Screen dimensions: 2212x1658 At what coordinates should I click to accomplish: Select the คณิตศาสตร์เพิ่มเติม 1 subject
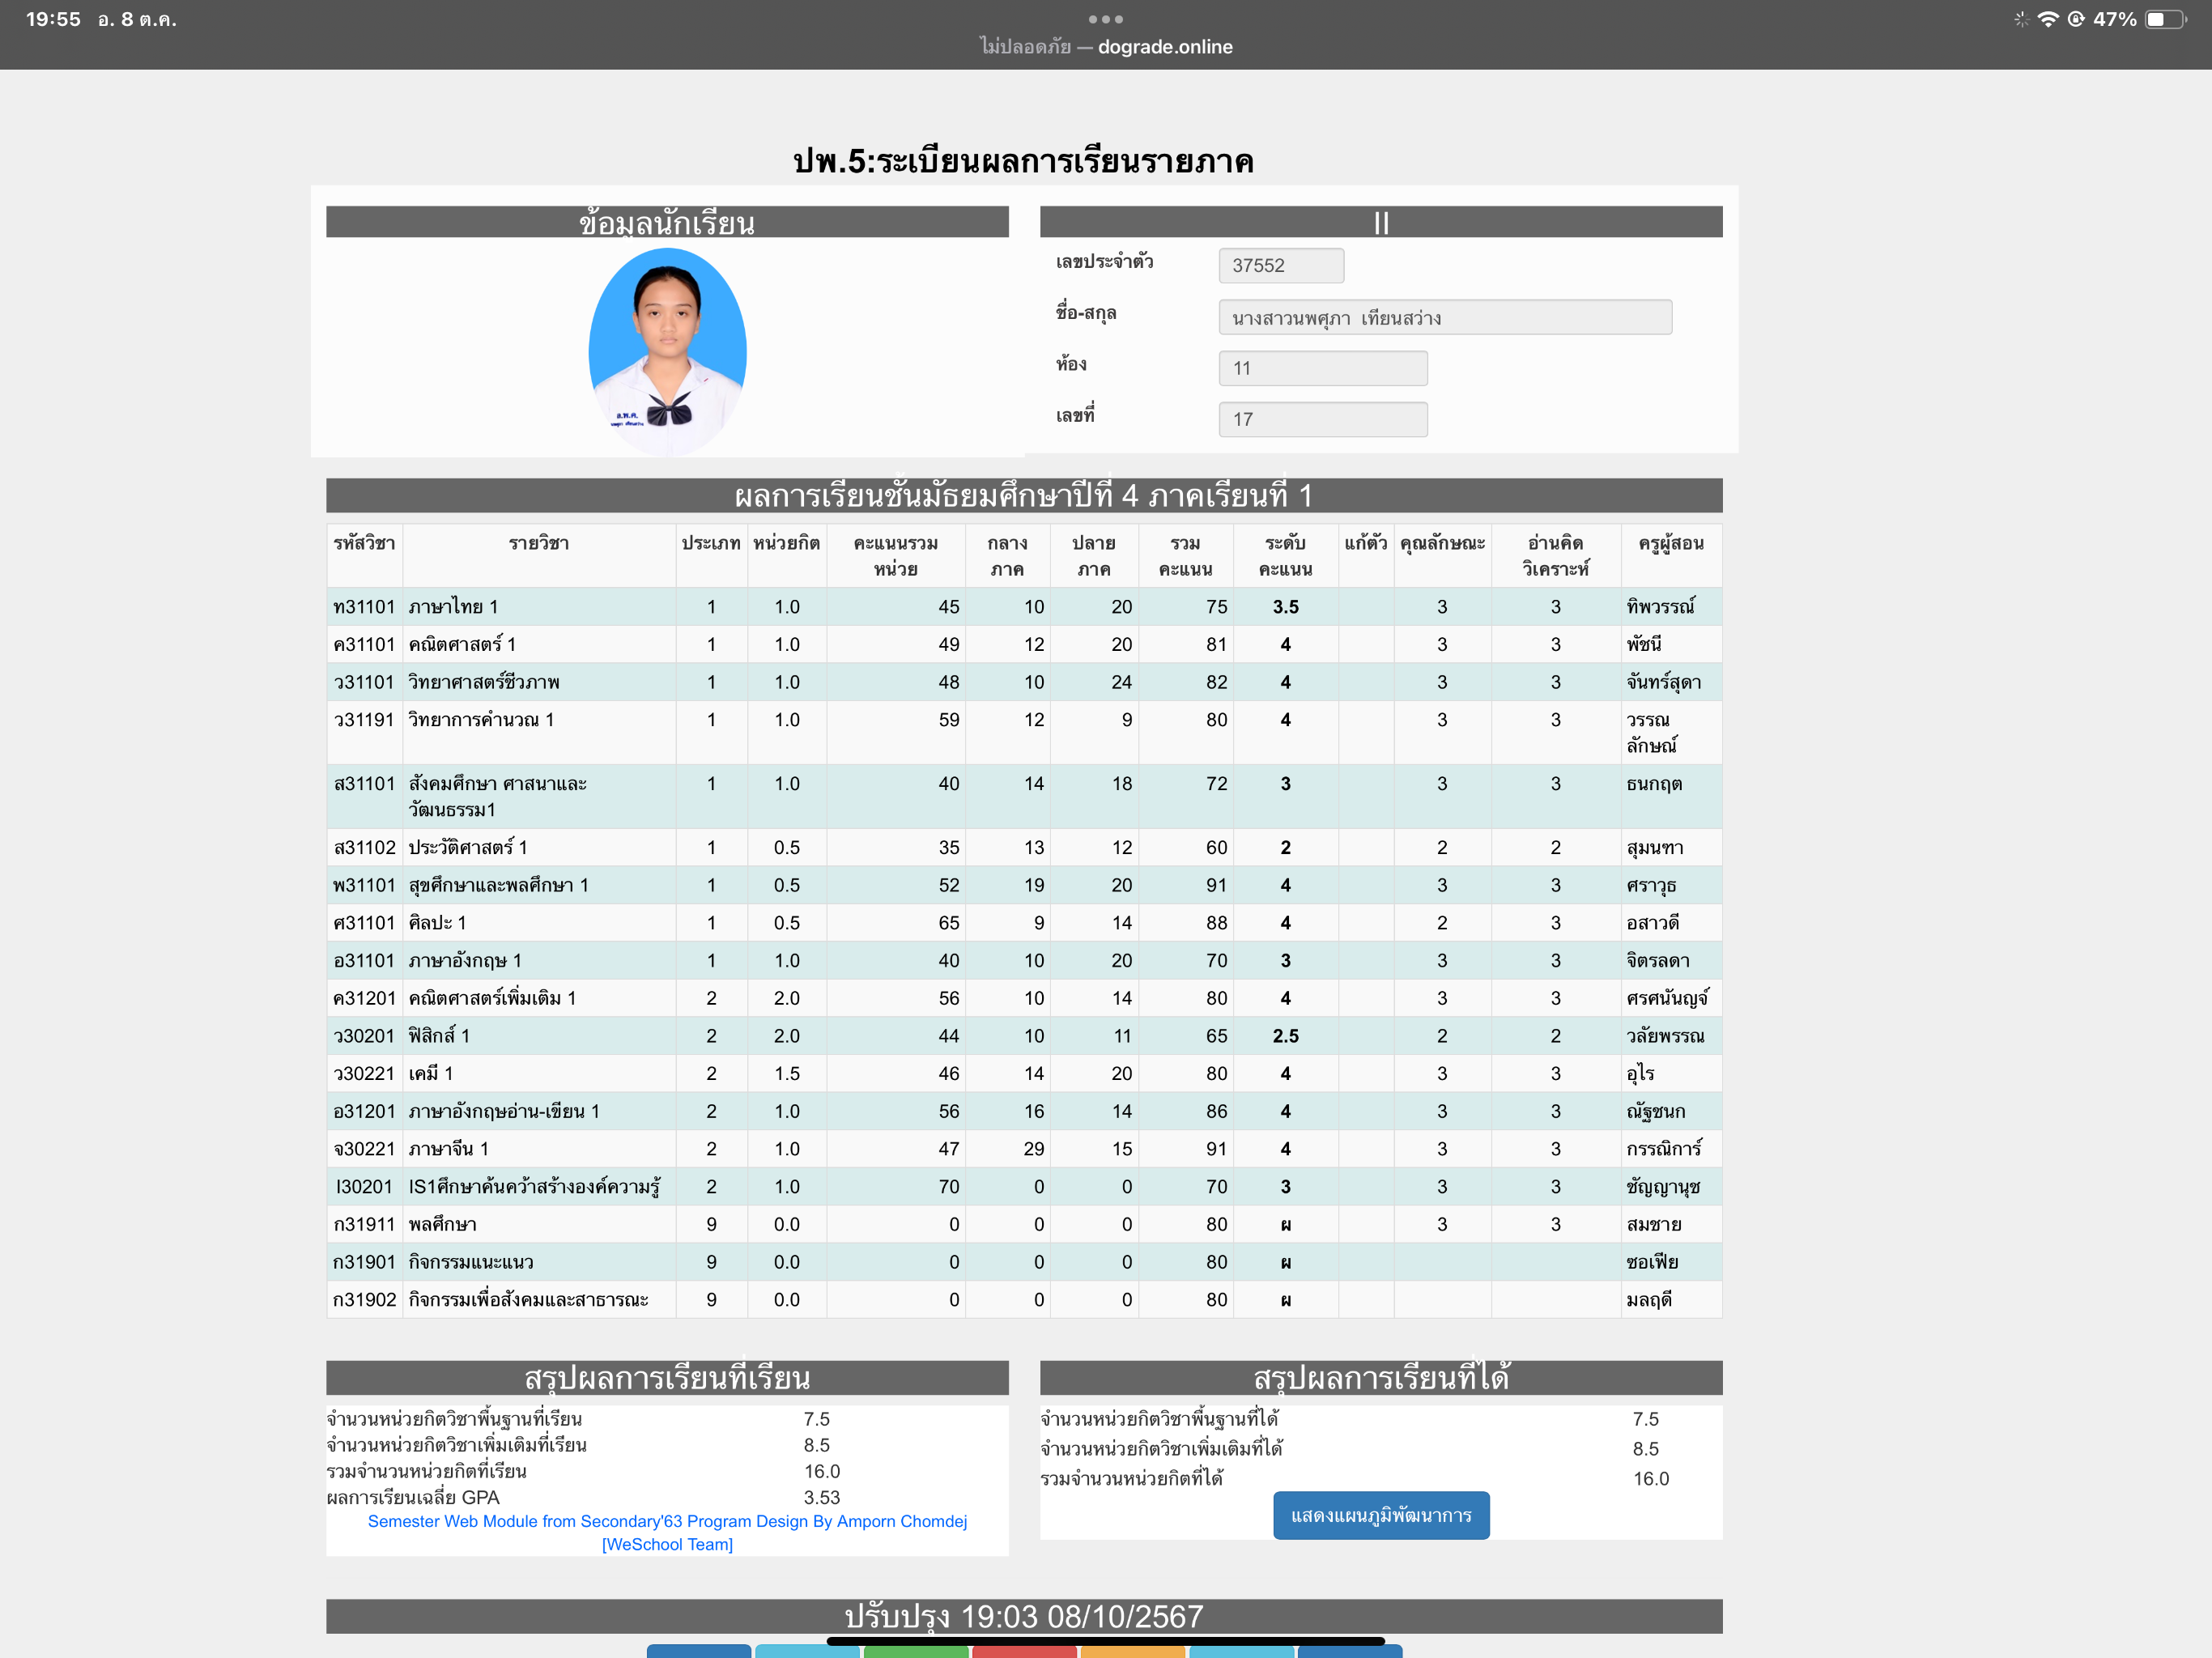tap(492, 998)
